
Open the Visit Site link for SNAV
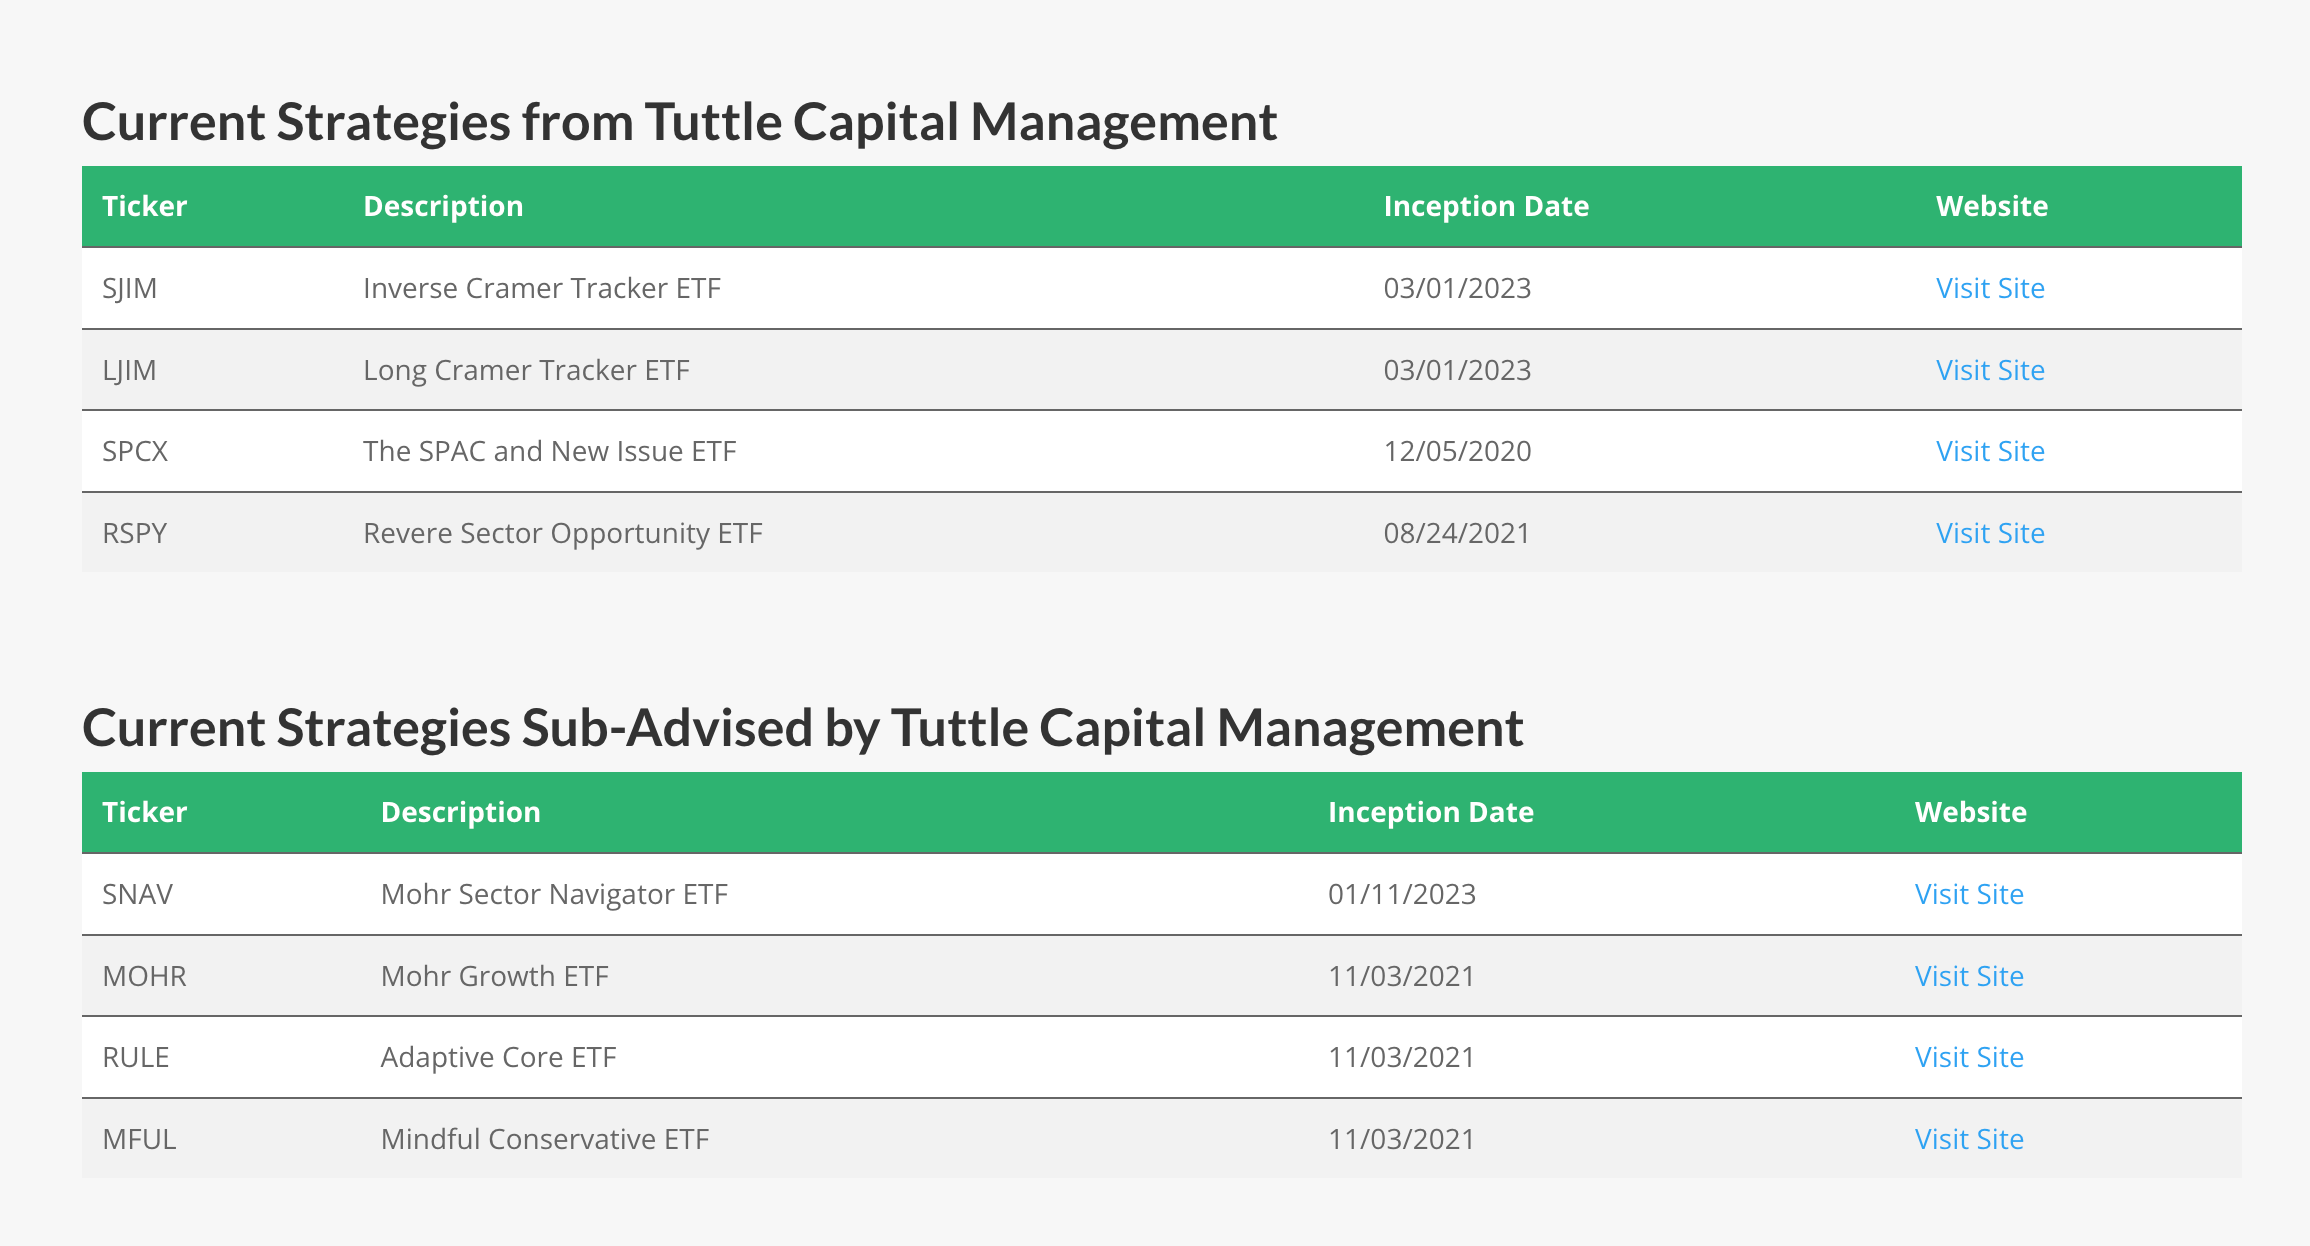[x=1968, y=894]
